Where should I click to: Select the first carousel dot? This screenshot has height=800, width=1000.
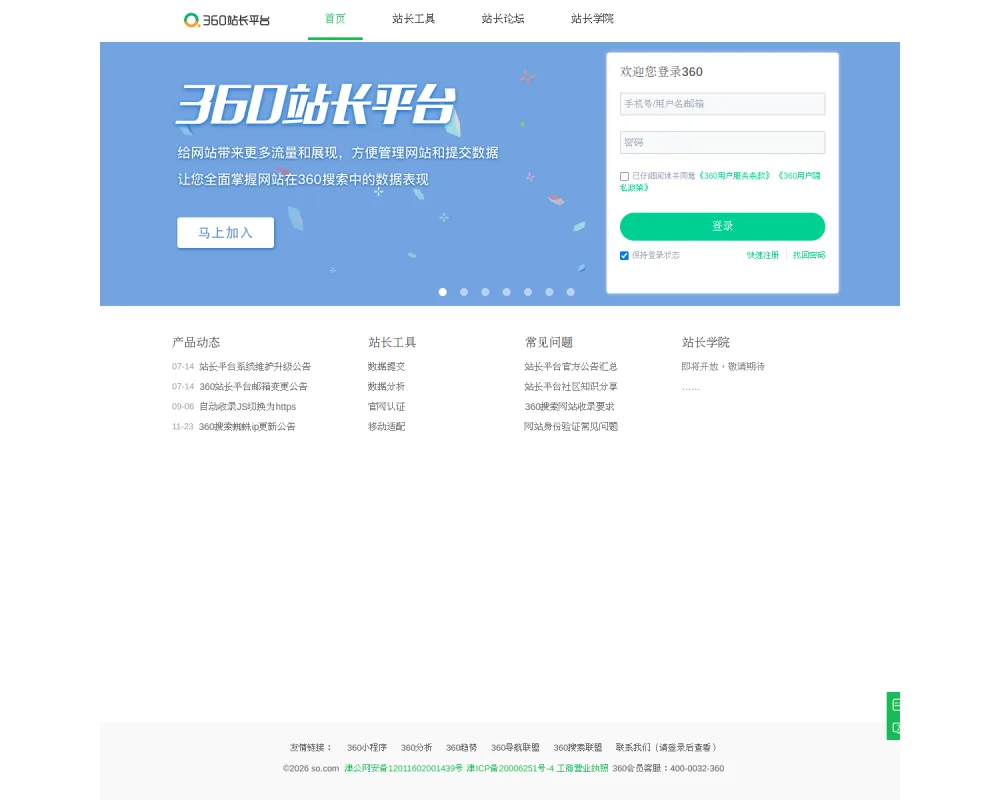(x=443, y=292)
